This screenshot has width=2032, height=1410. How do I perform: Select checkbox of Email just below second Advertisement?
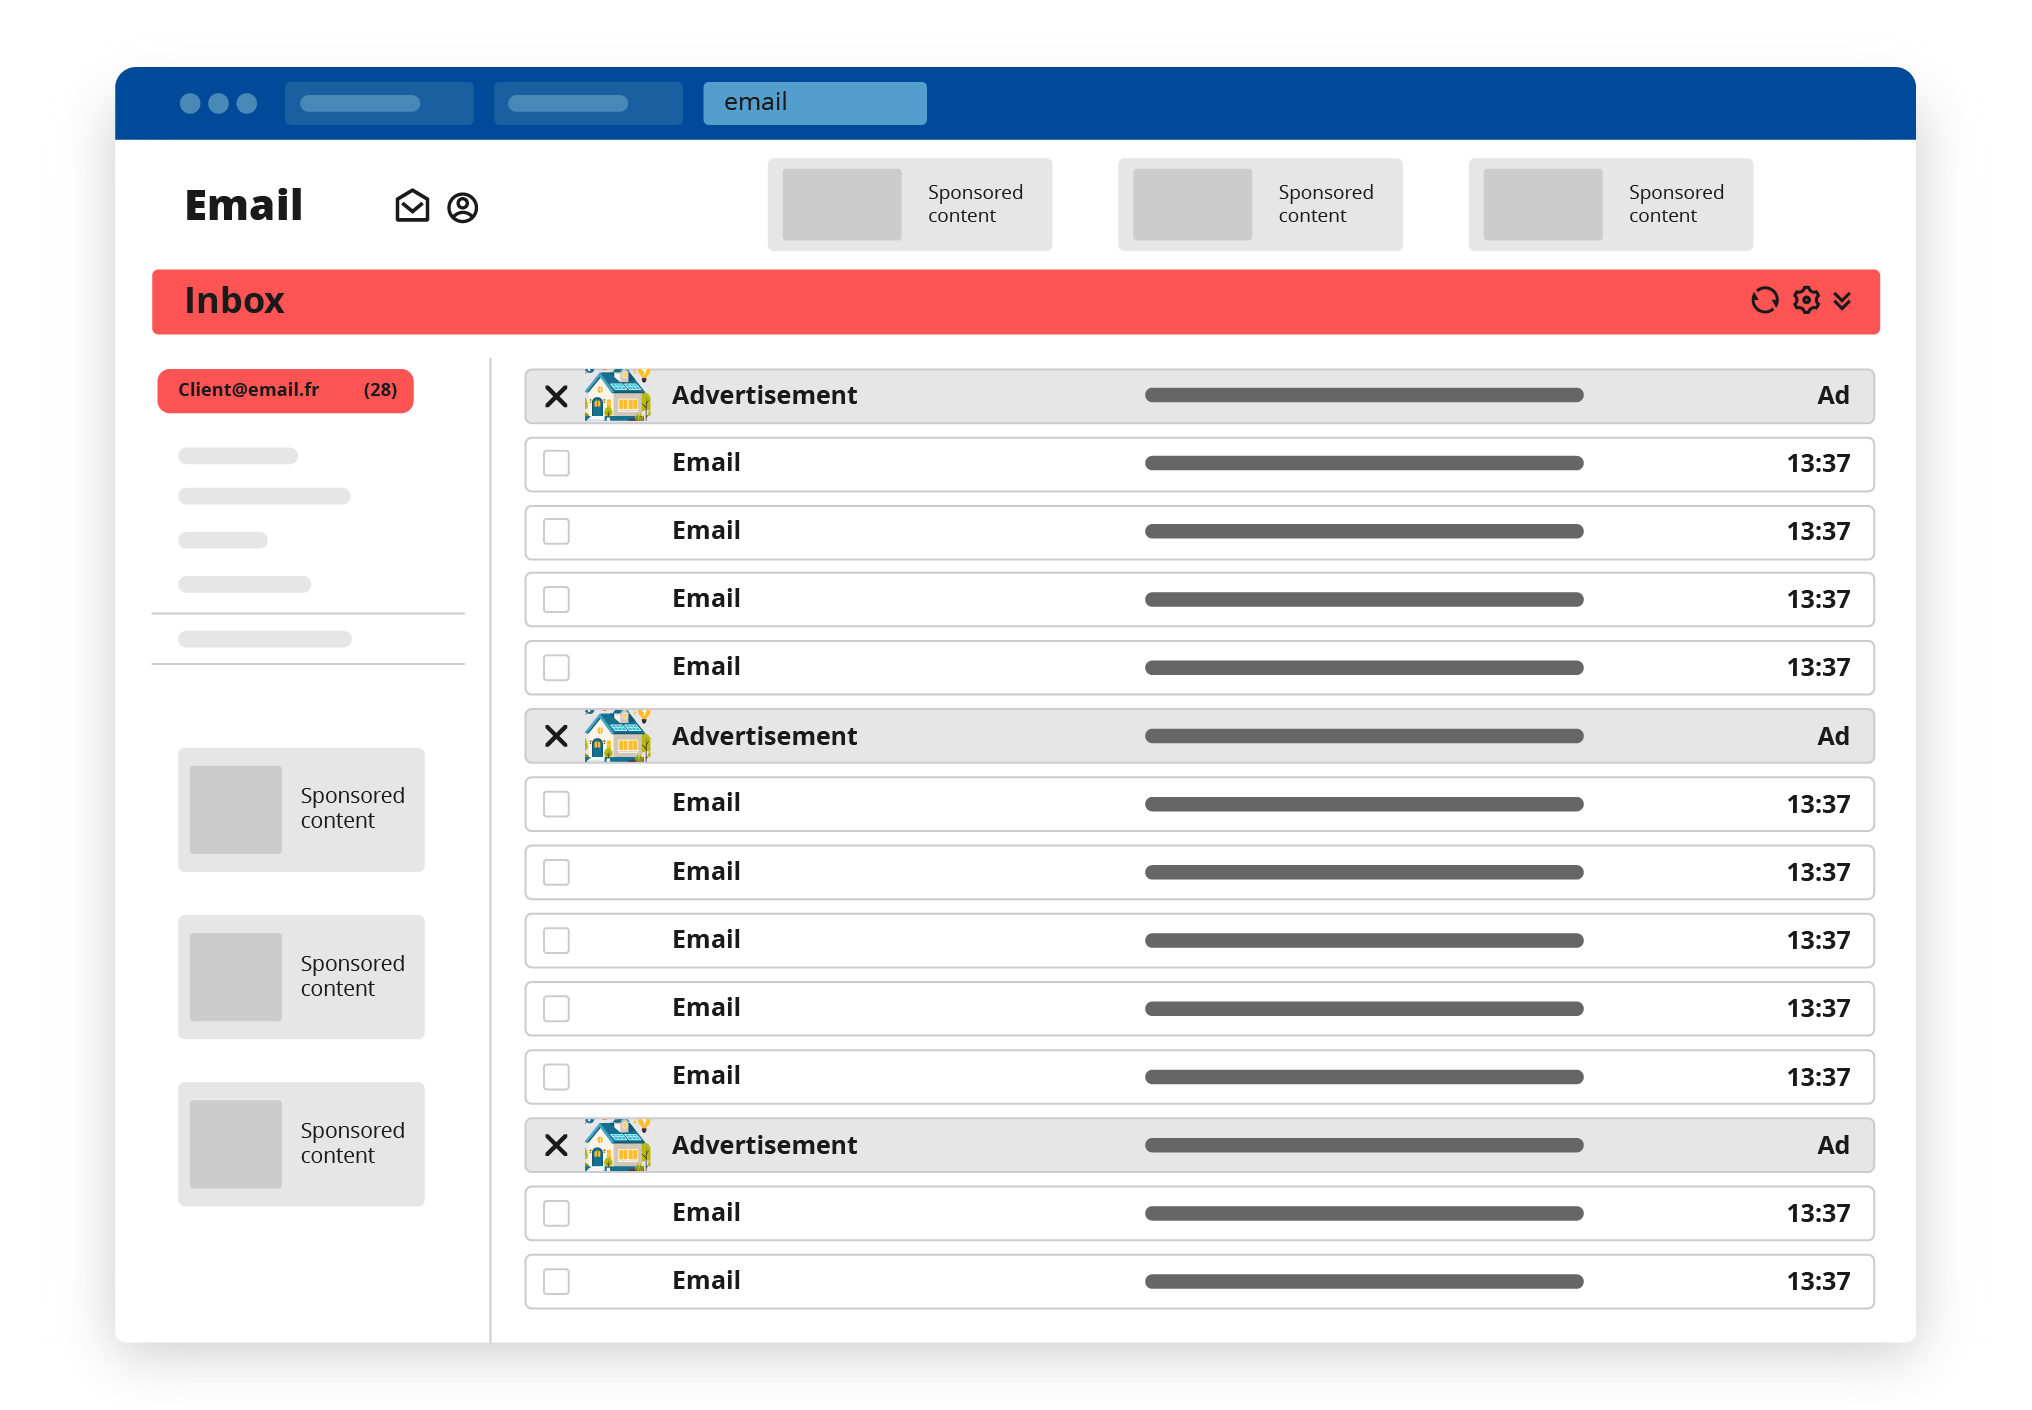click(556, 804)
